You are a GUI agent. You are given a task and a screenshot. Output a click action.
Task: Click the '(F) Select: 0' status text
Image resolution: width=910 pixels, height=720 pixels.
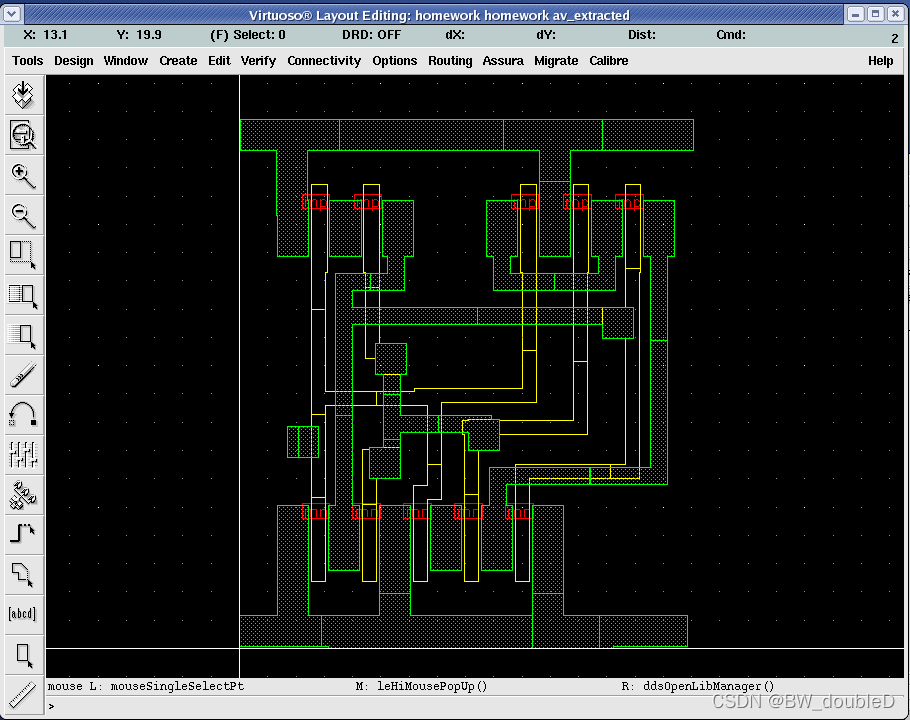(248, 35)
